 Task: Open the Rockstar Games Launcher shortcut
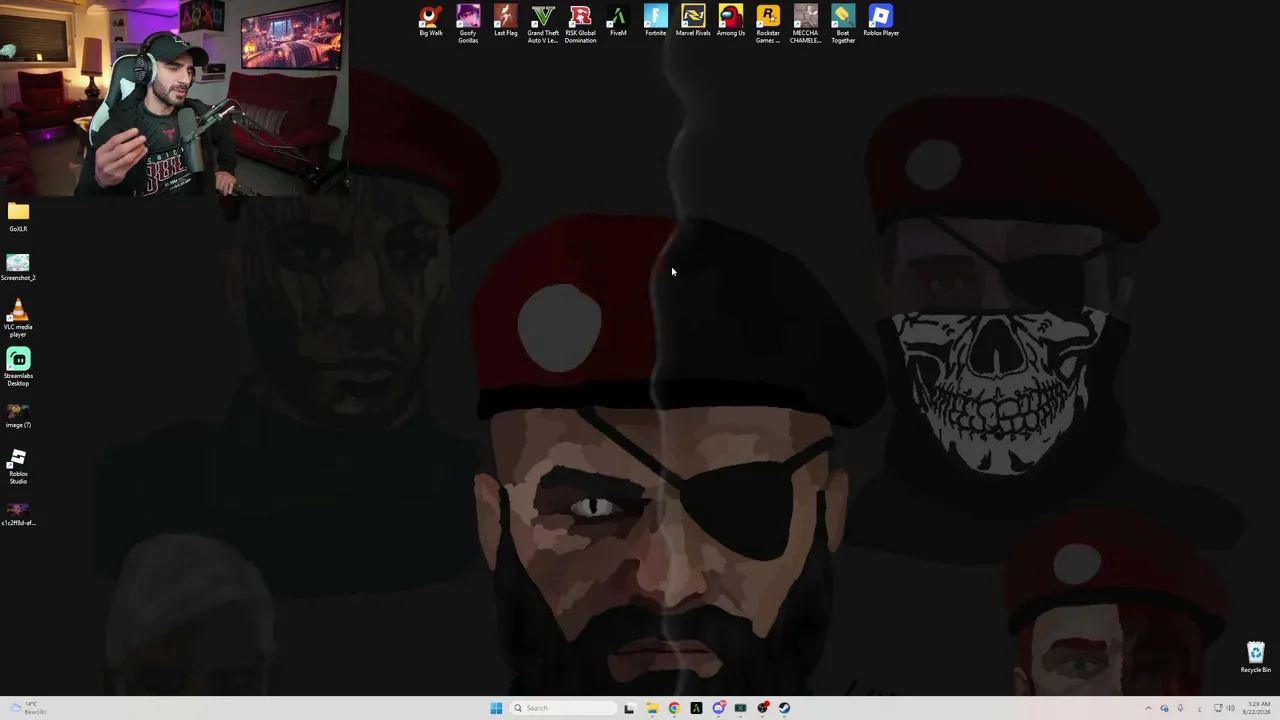coord(768,24)
